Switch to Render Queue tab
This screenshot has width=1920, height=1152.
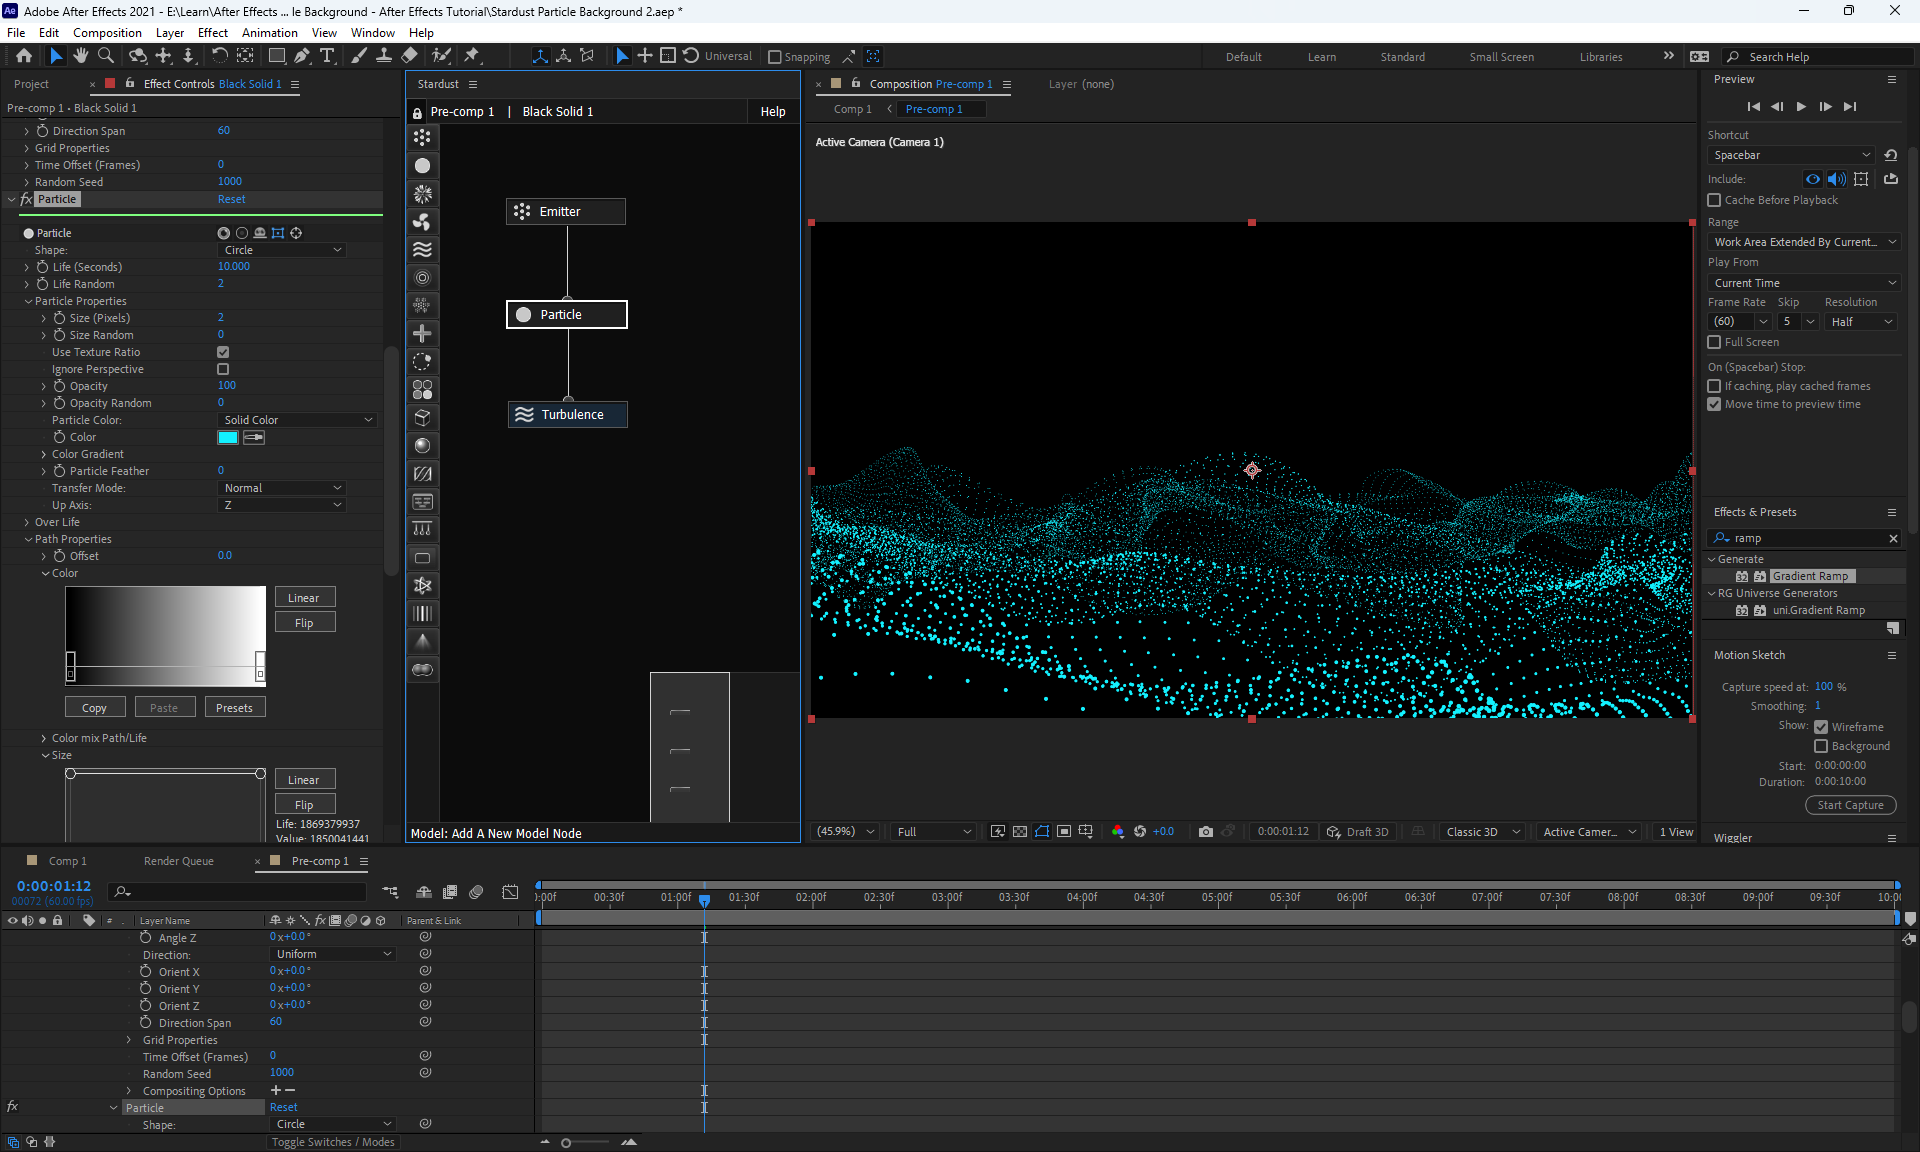pyautogui.click(x=178, y=861)
